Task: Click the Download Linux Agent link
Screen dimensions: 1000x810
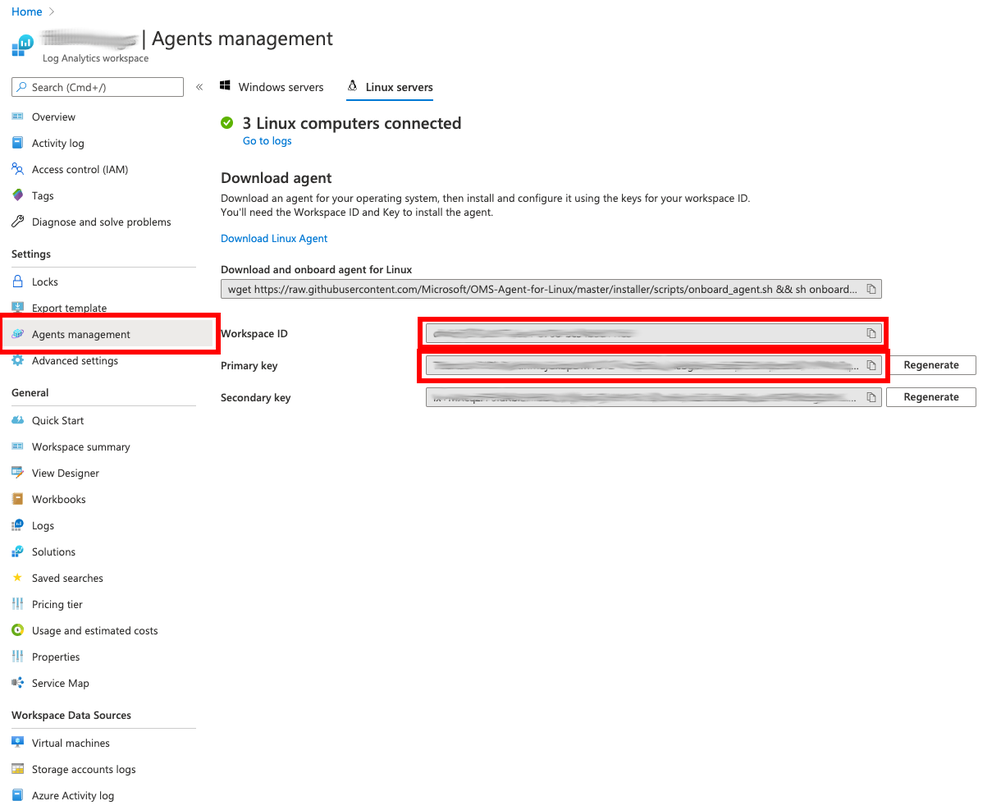Action: tap(273, 238)
